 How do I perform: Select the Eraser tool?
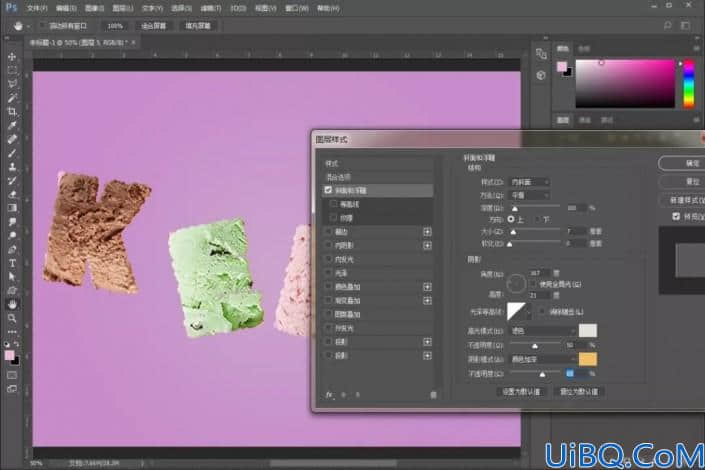click(x=12, y=194)
